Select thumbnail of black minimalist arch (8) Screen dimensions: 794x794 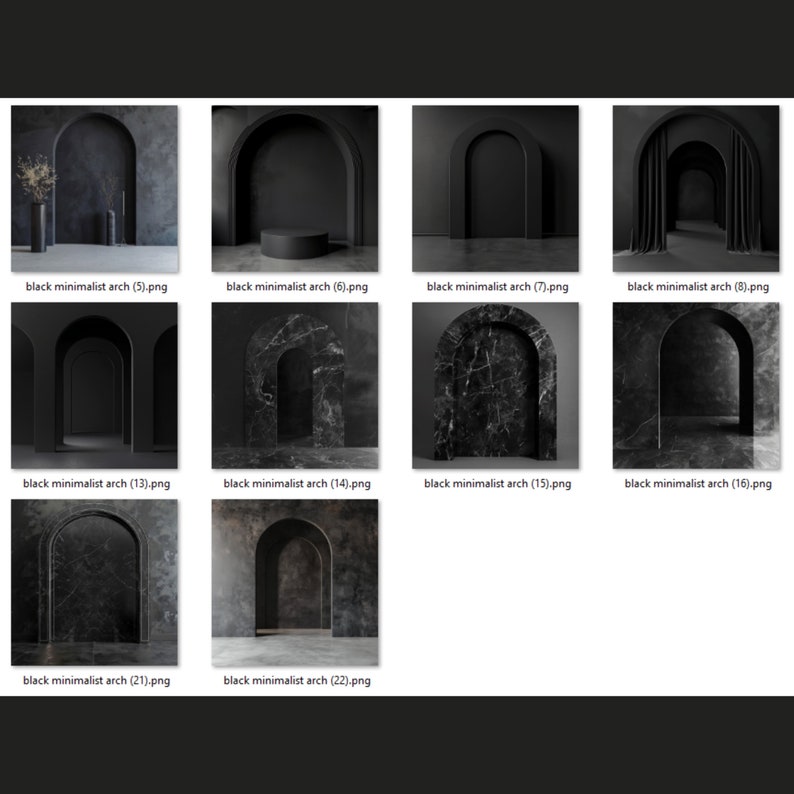pyautogui.click(x=696, y=189)
